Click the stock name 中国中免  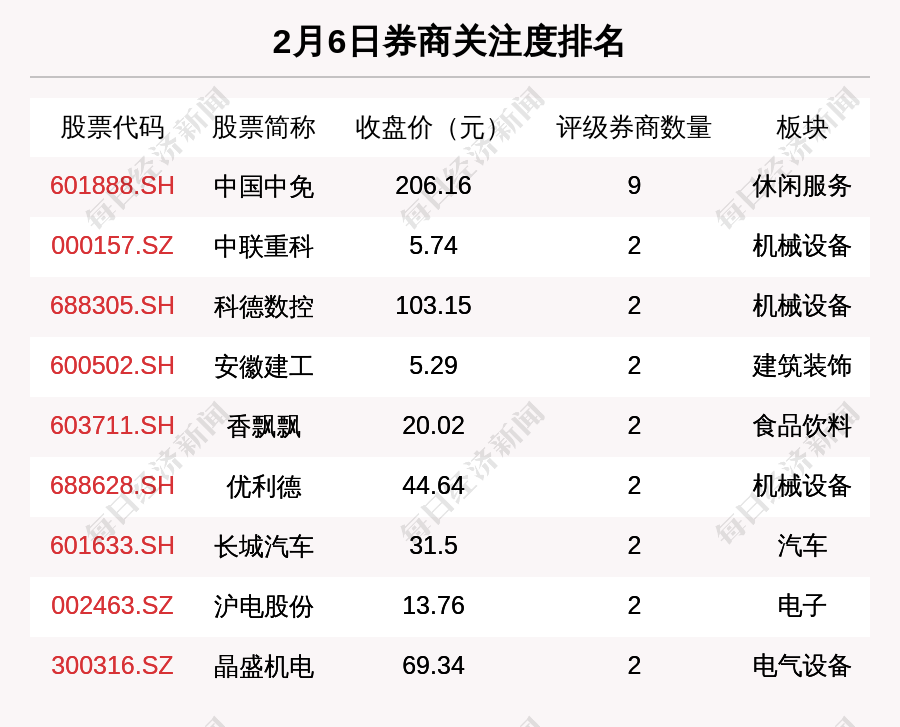pos(263,186)
